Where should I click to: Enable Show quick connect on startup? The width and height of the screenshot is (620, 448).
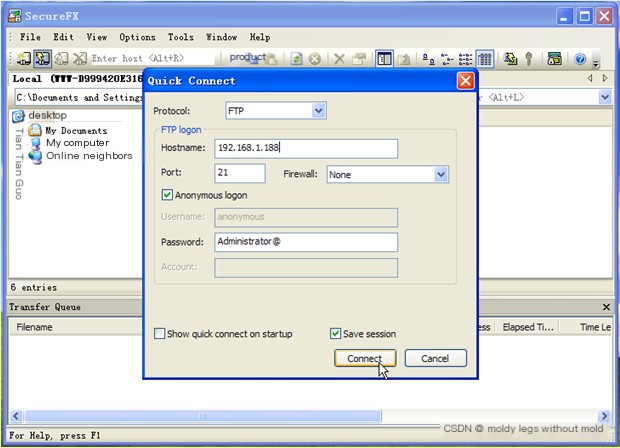[159, 333]
